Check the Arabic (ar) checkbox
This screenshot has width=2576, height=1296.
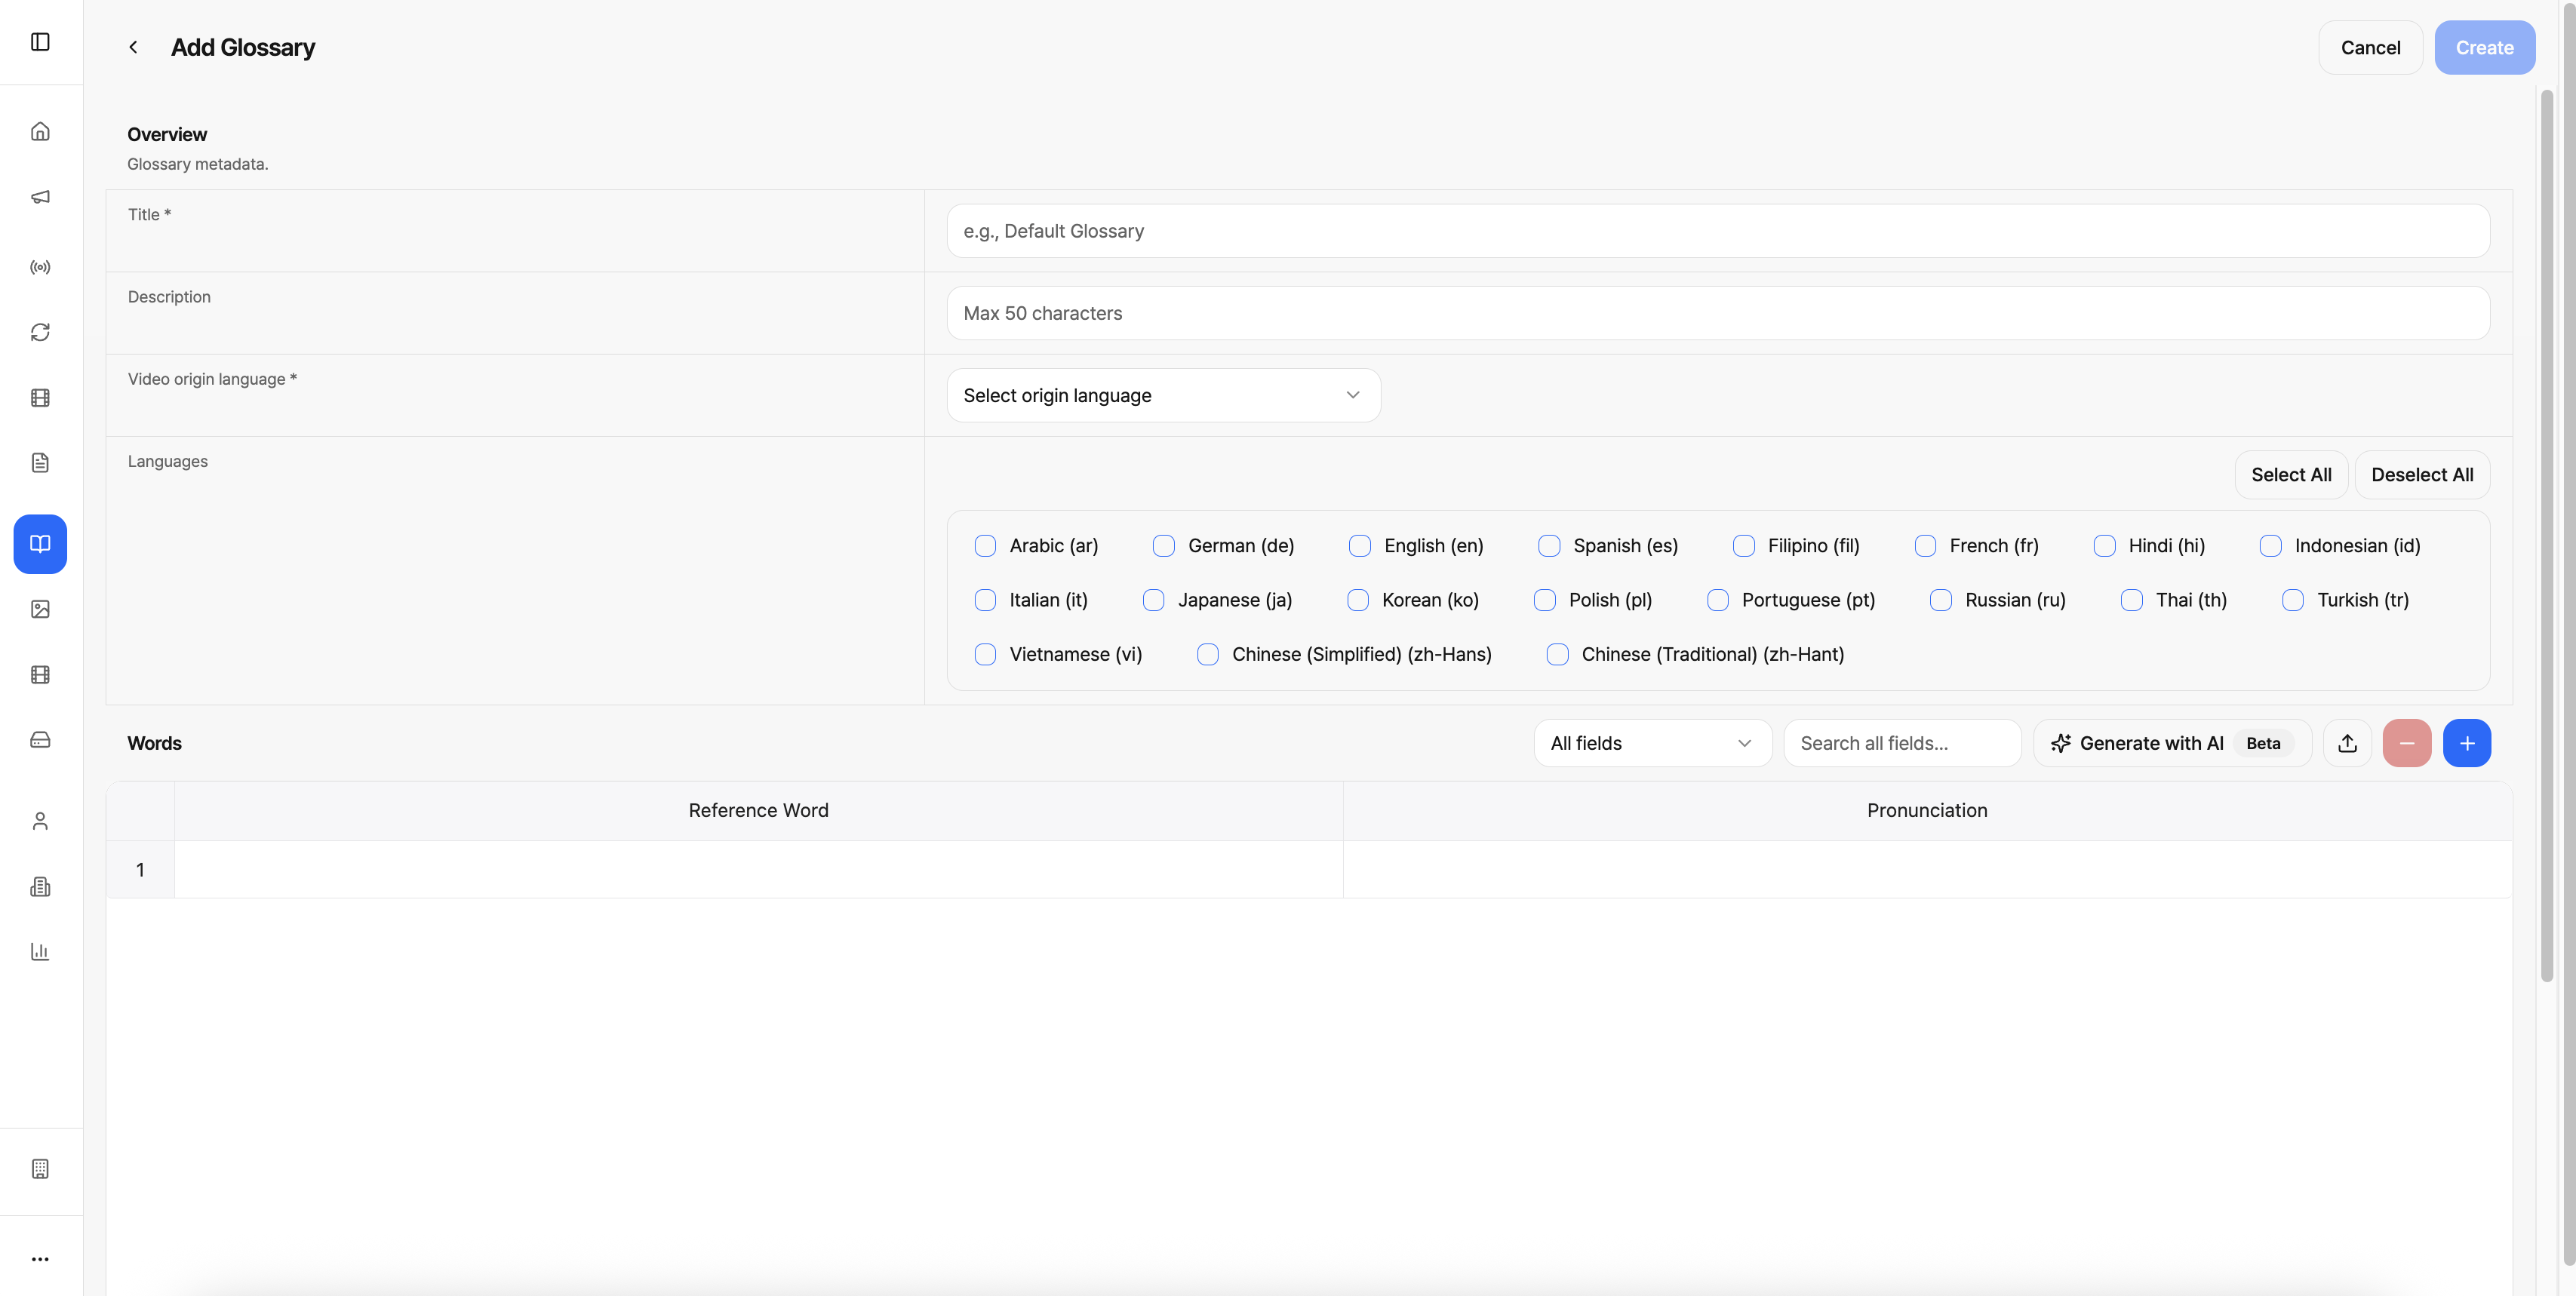tap(985, 546)
